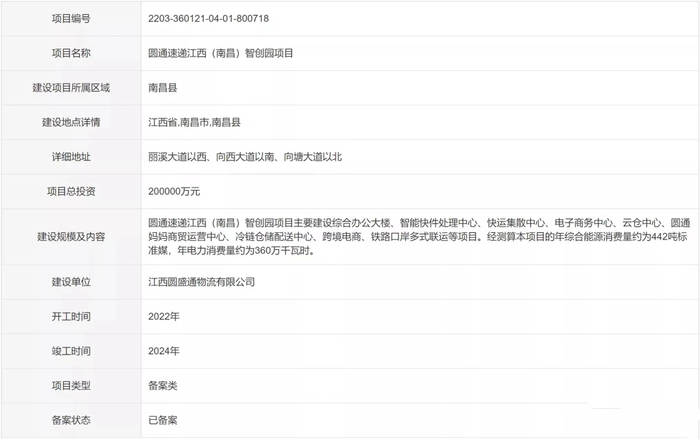Click the 建设单位 label

point(71,282)
